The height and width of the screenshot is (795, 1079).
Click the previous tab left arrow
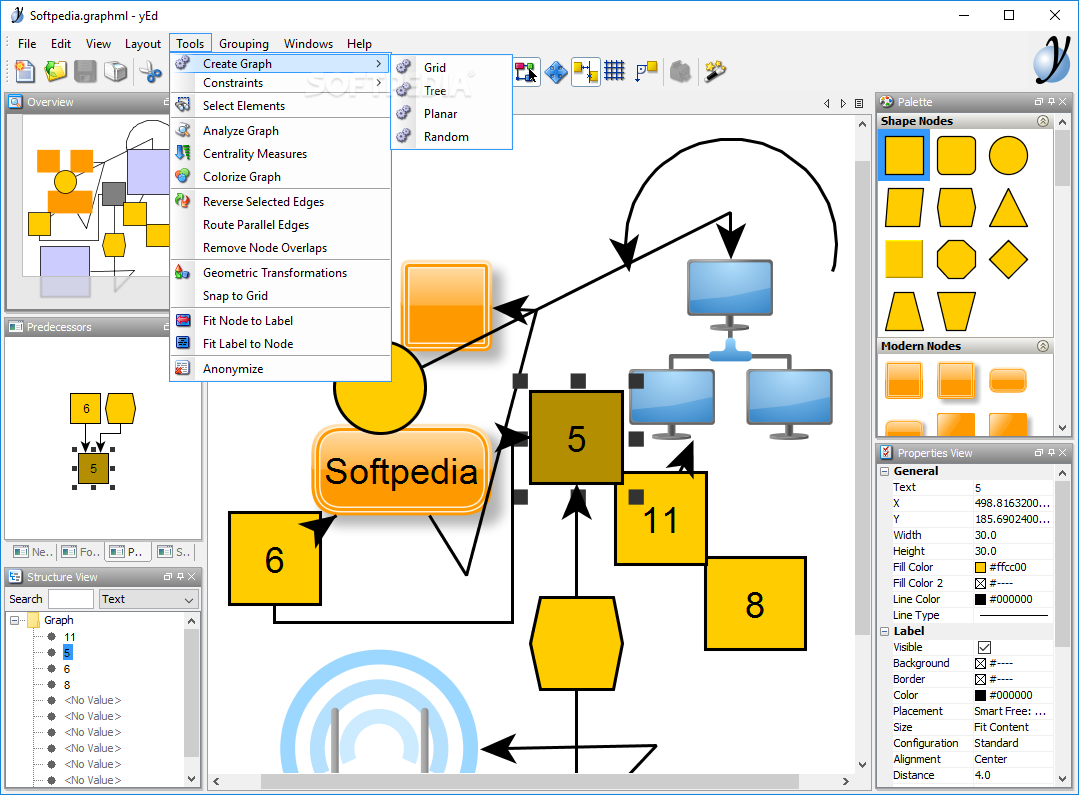tap(827, 103)
